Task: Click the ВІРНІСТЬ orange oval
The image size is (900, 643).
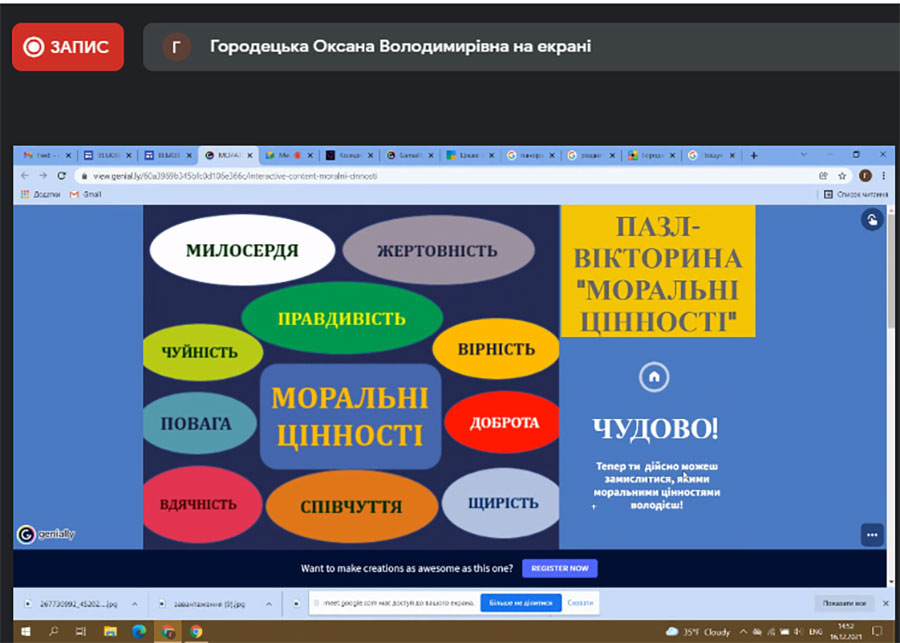Action: coord(496,349)
